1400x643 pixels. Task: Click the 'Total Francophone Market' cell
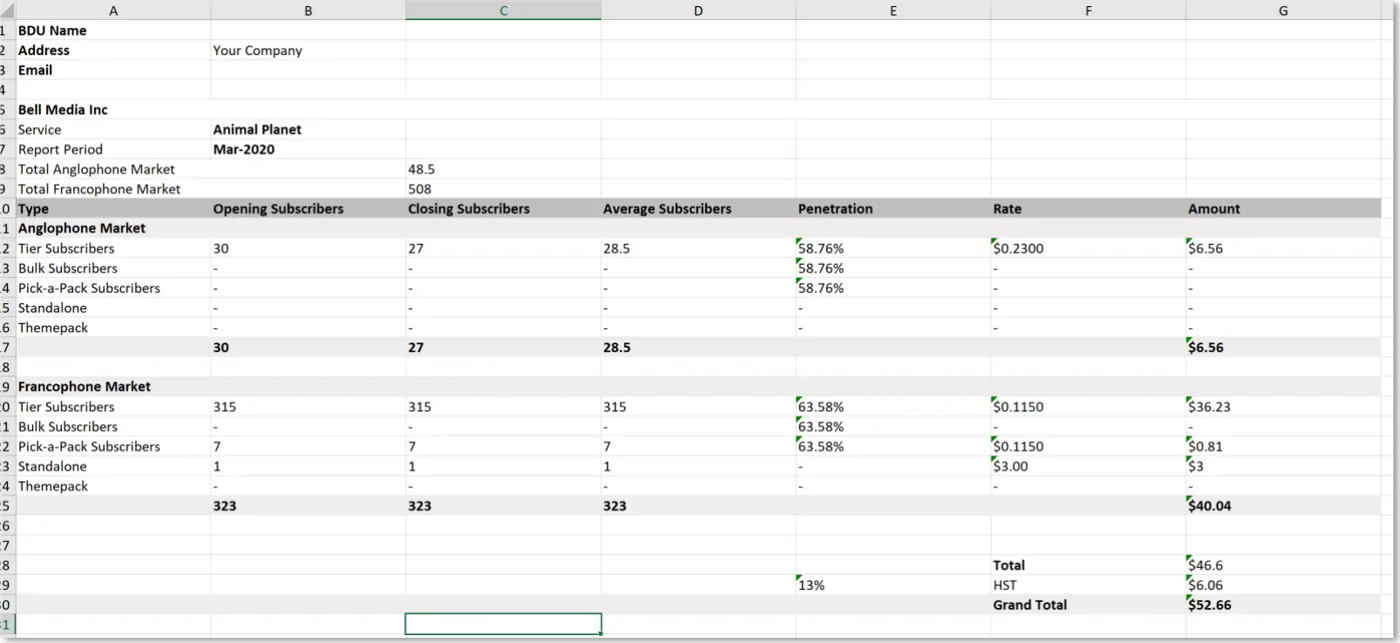point(113,189)
